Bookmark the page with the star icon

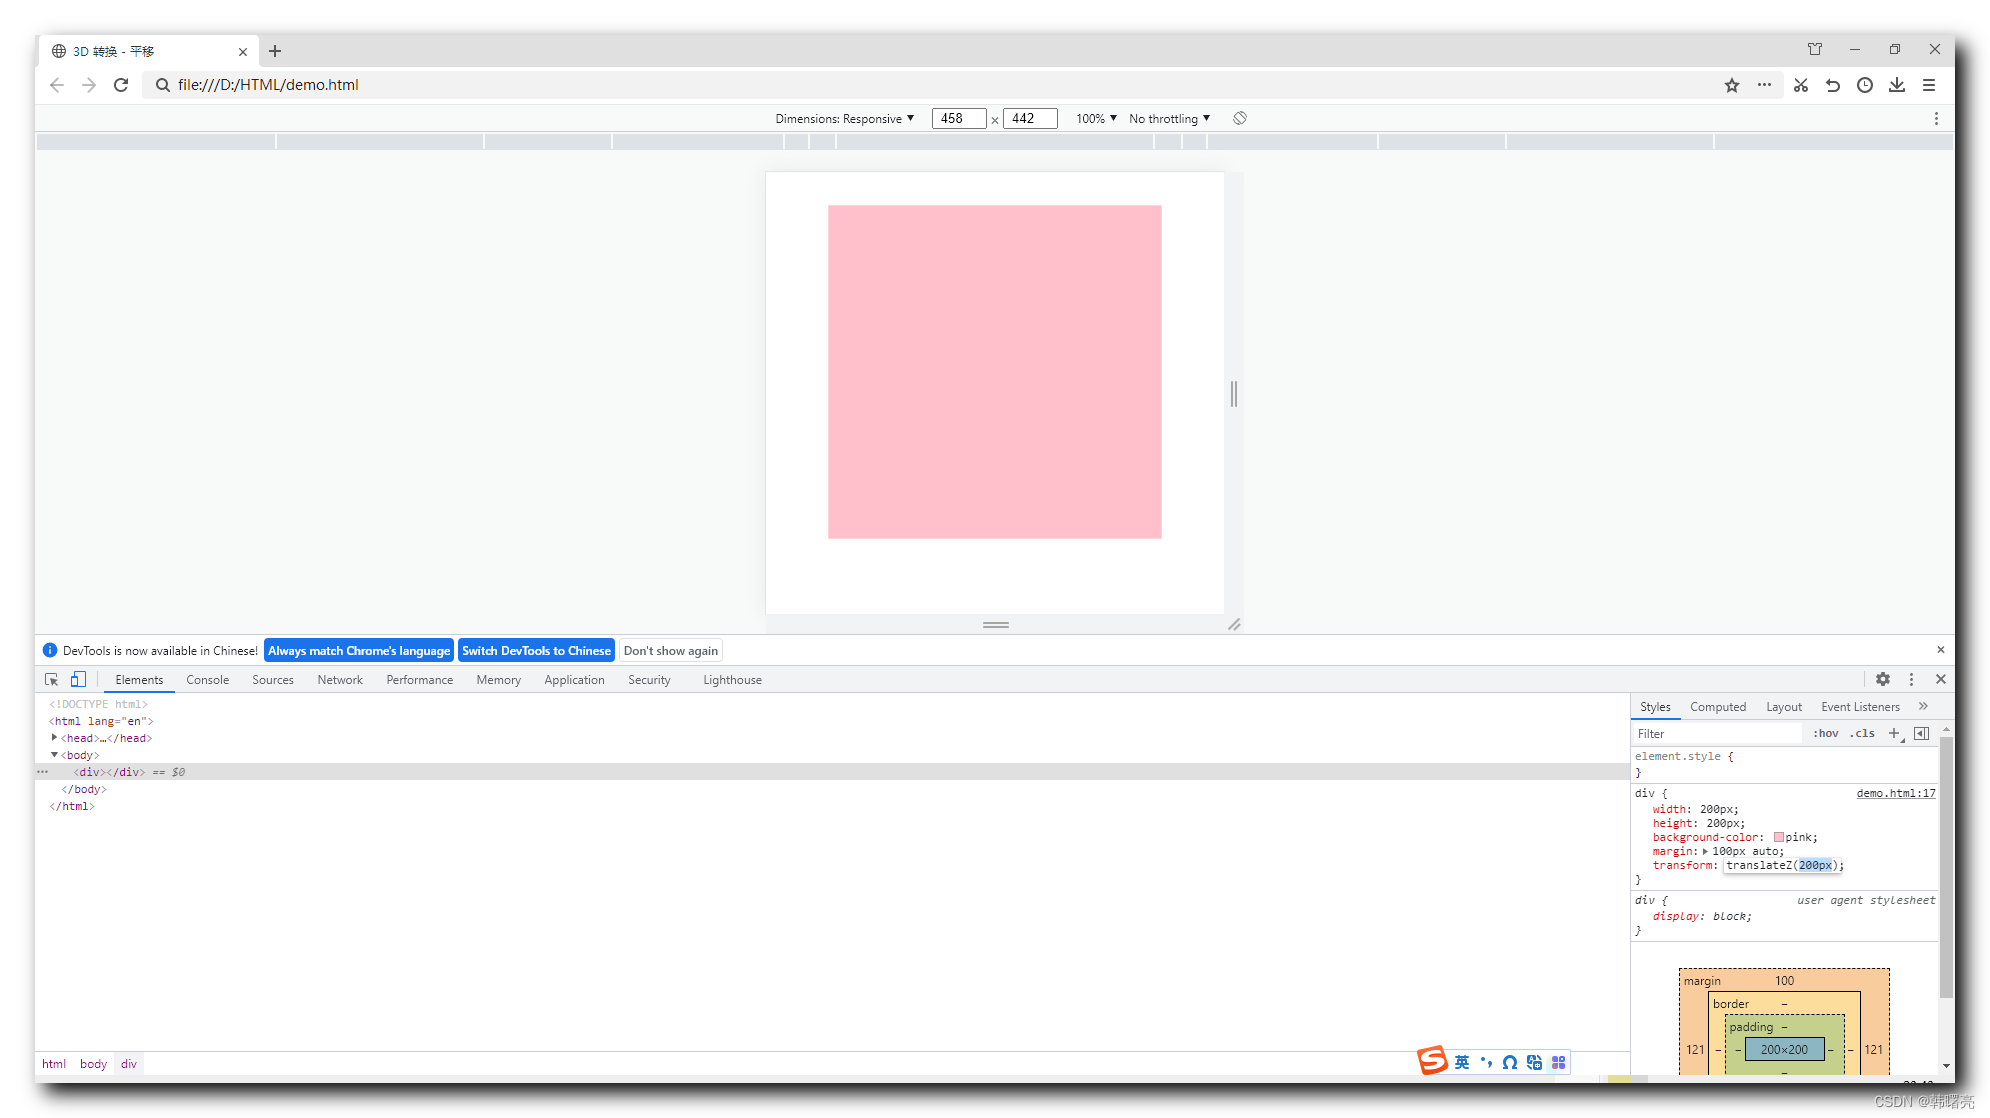[x=1732, y=85]
